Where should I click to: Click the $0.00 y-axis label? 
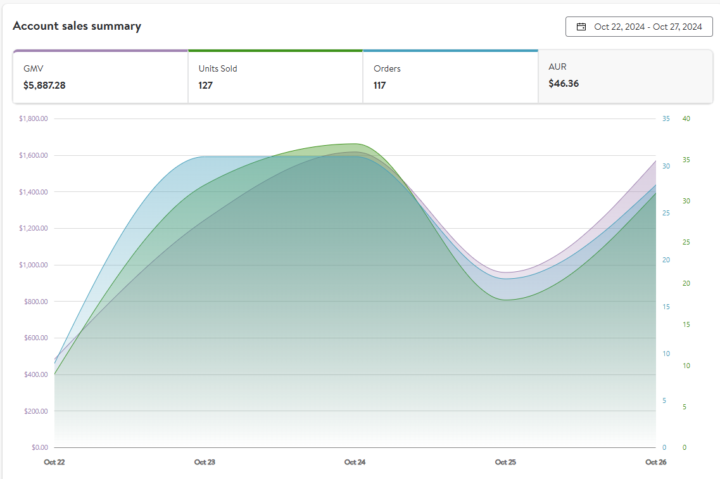pos(39,447)
